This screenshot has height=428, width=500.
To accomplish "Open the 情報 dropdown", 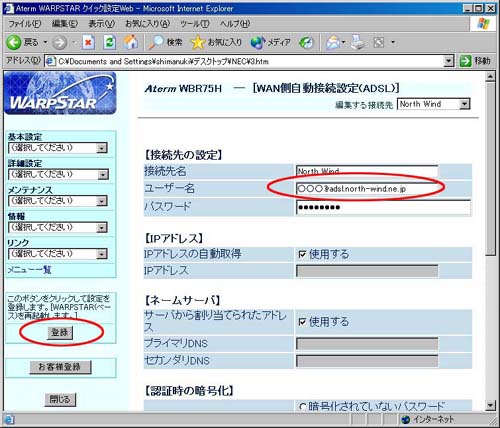I will (x=58, y=227).
